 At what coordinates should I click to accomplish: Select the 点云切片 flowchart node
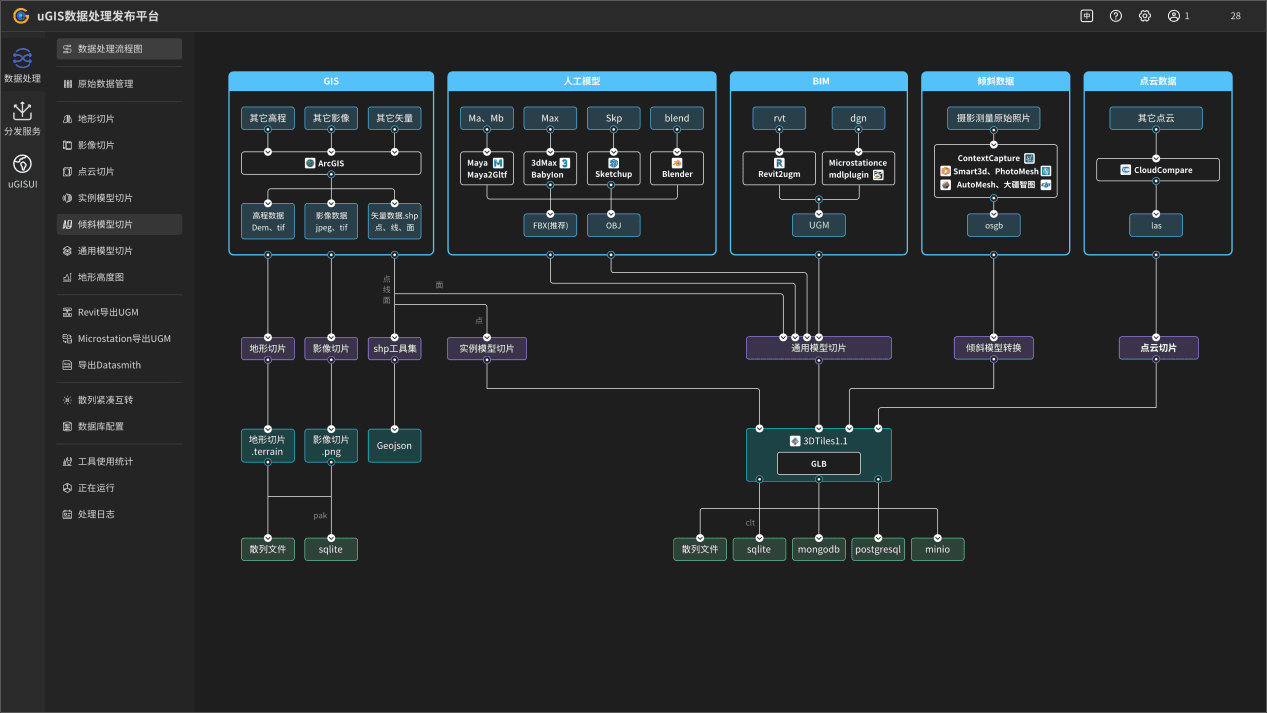coord(1158,348)
